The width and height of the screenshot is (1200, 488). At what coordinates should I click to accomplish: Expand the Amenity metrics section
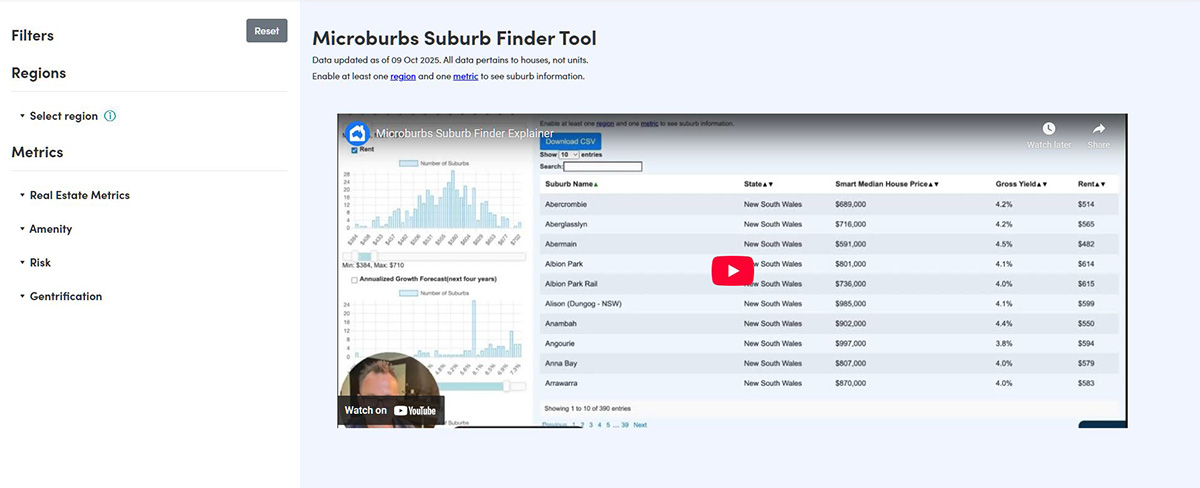[46, 229]
